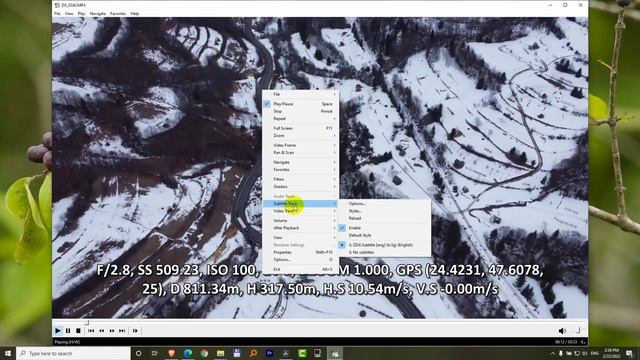This screenshot has width=640, height=360.
Task: Click the active media player taskbar icon
Action: click(x=335, y=353)
